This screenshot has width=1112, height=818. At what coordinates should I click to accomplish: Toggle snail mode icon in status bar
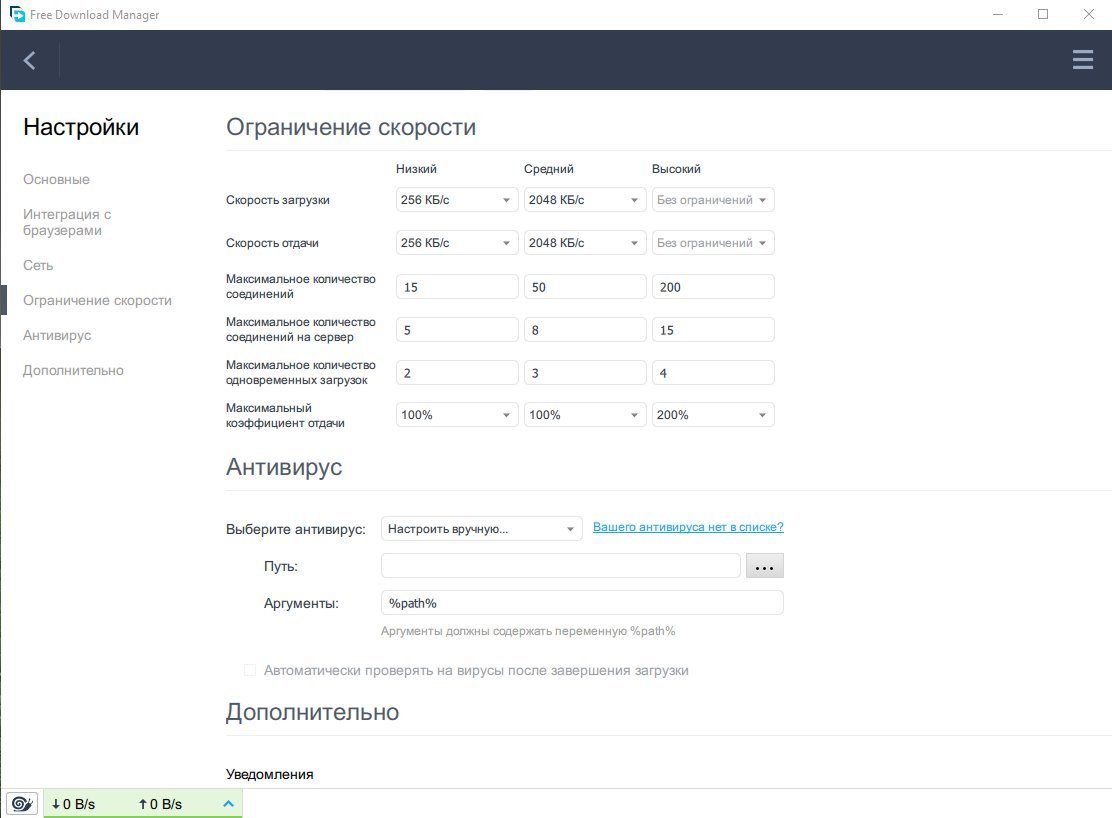click(x=21, y=804)
